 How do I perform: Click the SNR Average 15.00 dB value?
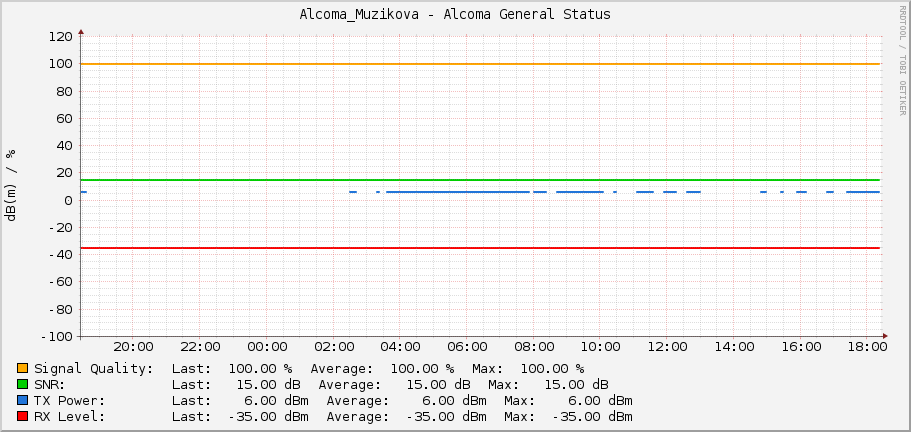[439, 385]
